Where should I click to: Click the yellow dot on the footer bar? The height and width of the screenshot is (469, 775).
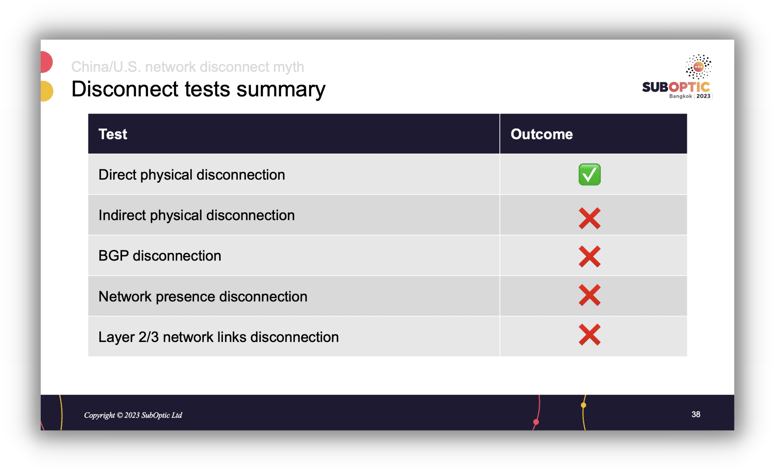tap(583, 405)
